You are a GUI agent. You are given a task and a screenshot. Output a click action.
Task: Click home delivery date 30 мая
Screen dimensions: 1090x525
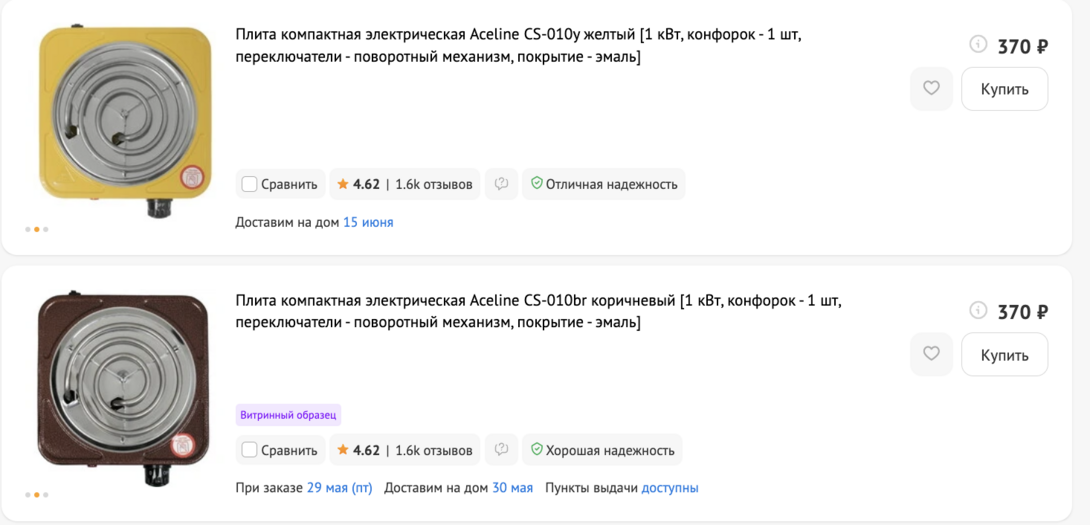[512, 488]
